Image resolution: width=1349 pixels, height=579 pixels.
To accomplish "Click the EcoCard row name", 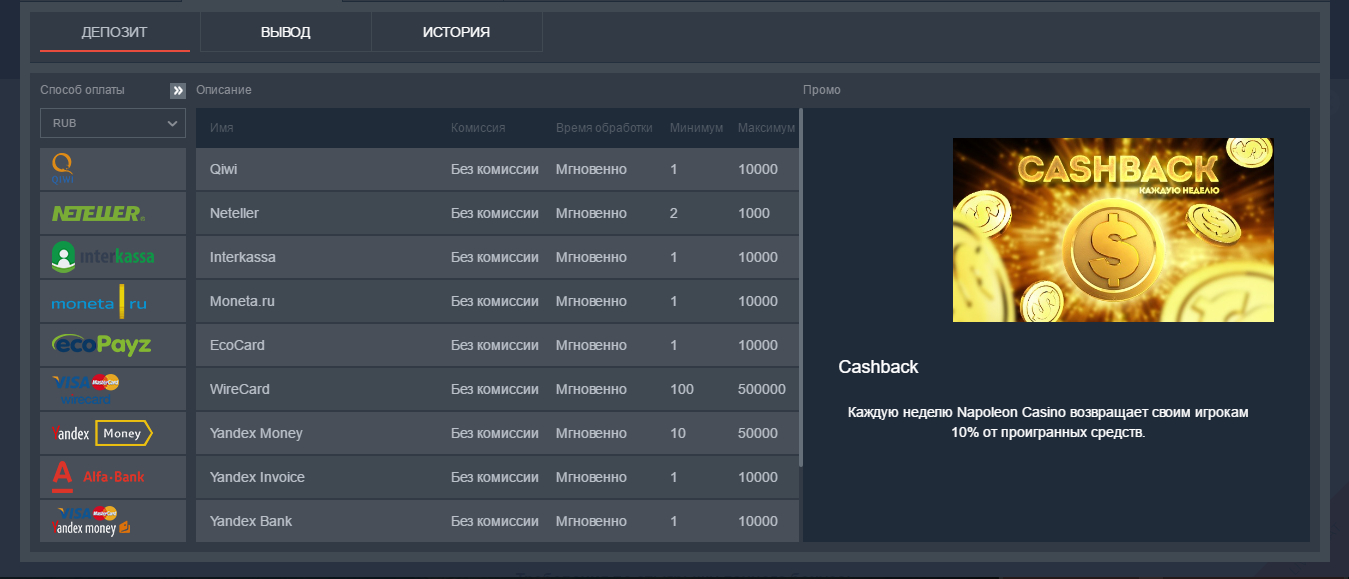I will point(238,345).
